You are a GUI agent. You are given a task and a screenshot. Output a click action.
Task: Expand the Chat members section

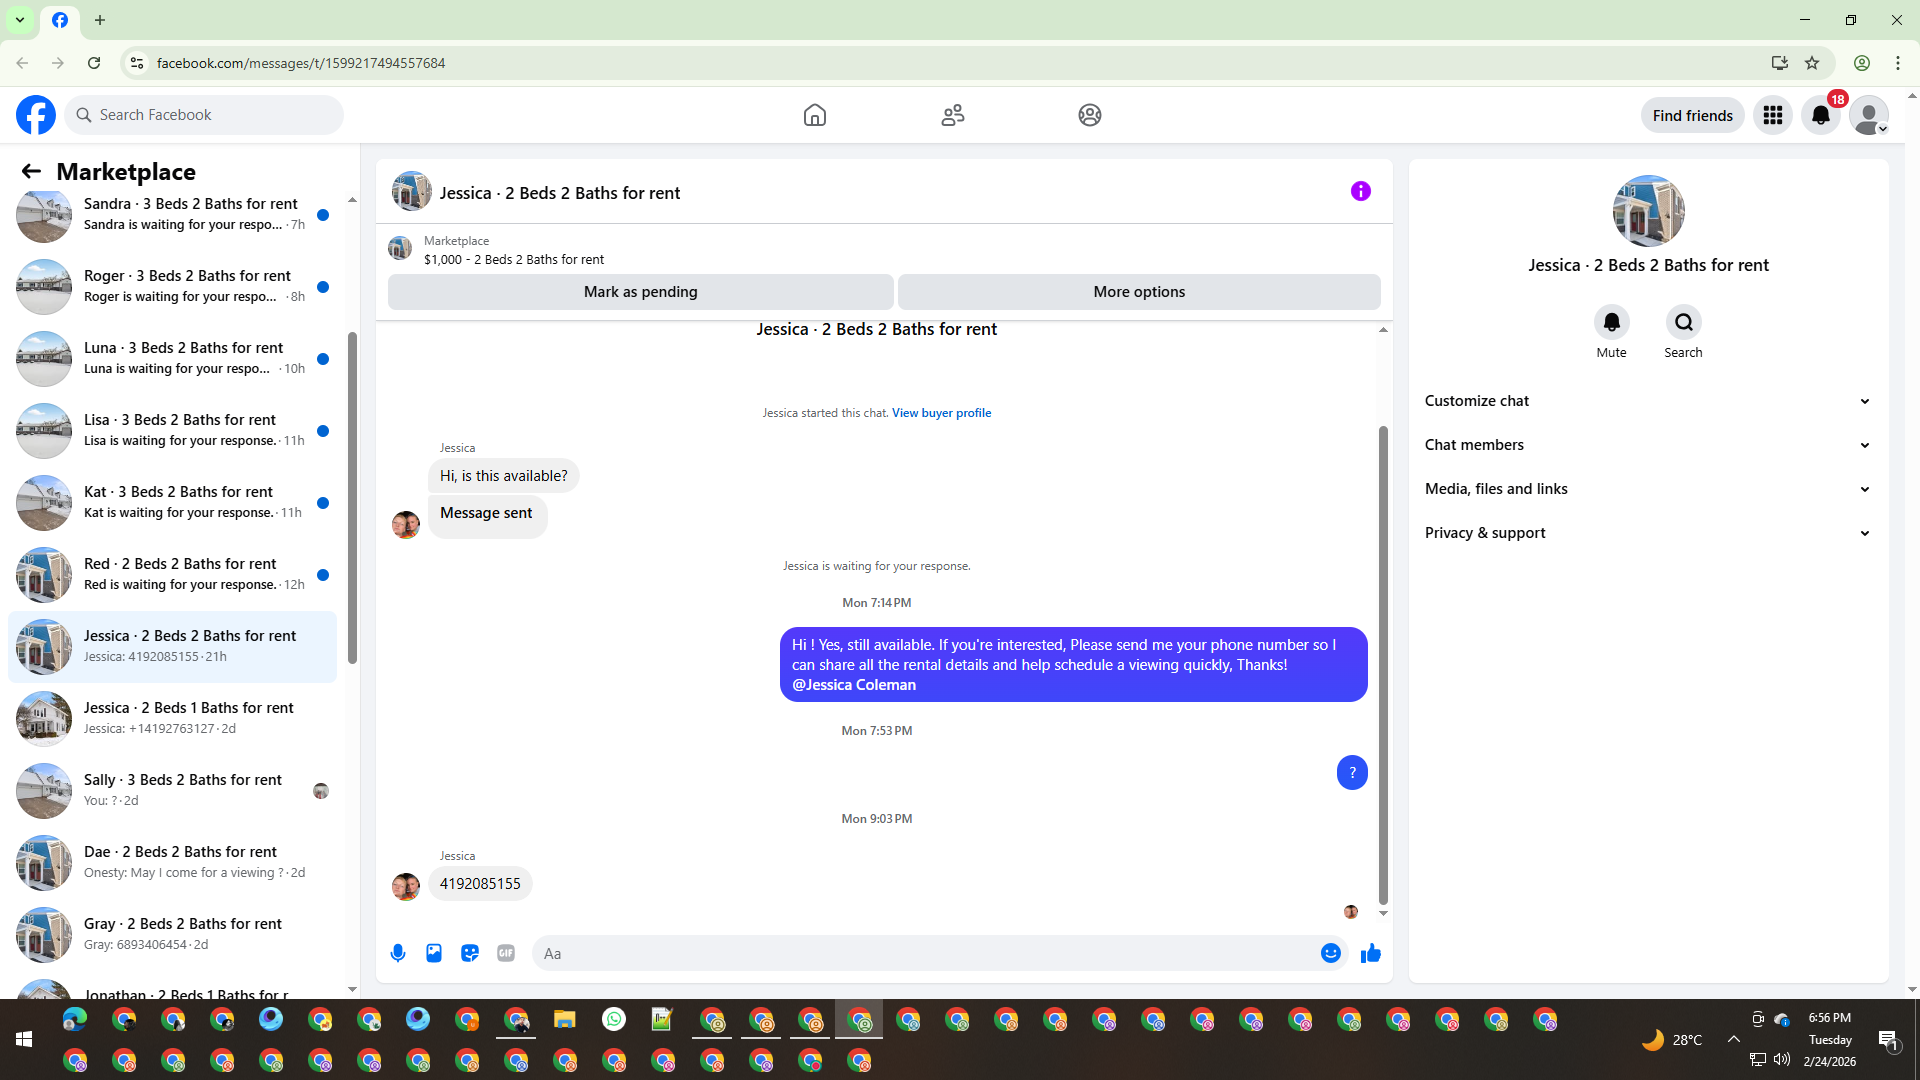pyautogui.click(x=1647, y=445)
